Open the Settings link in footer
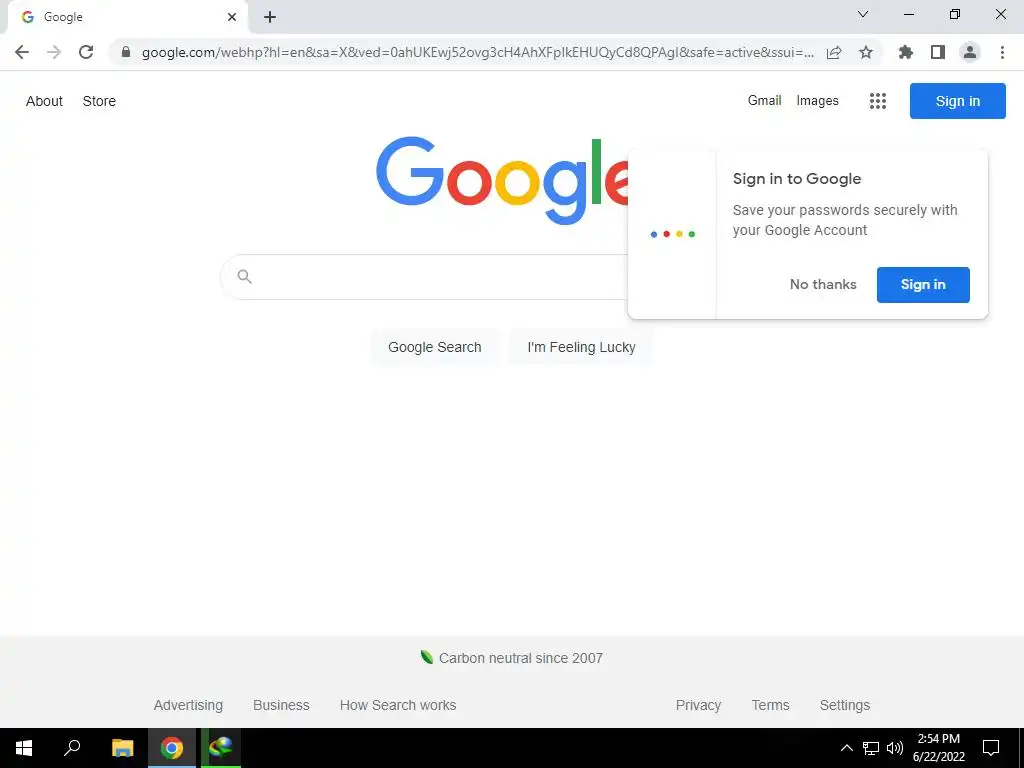The image size is (1024, 768). point(844,705)
